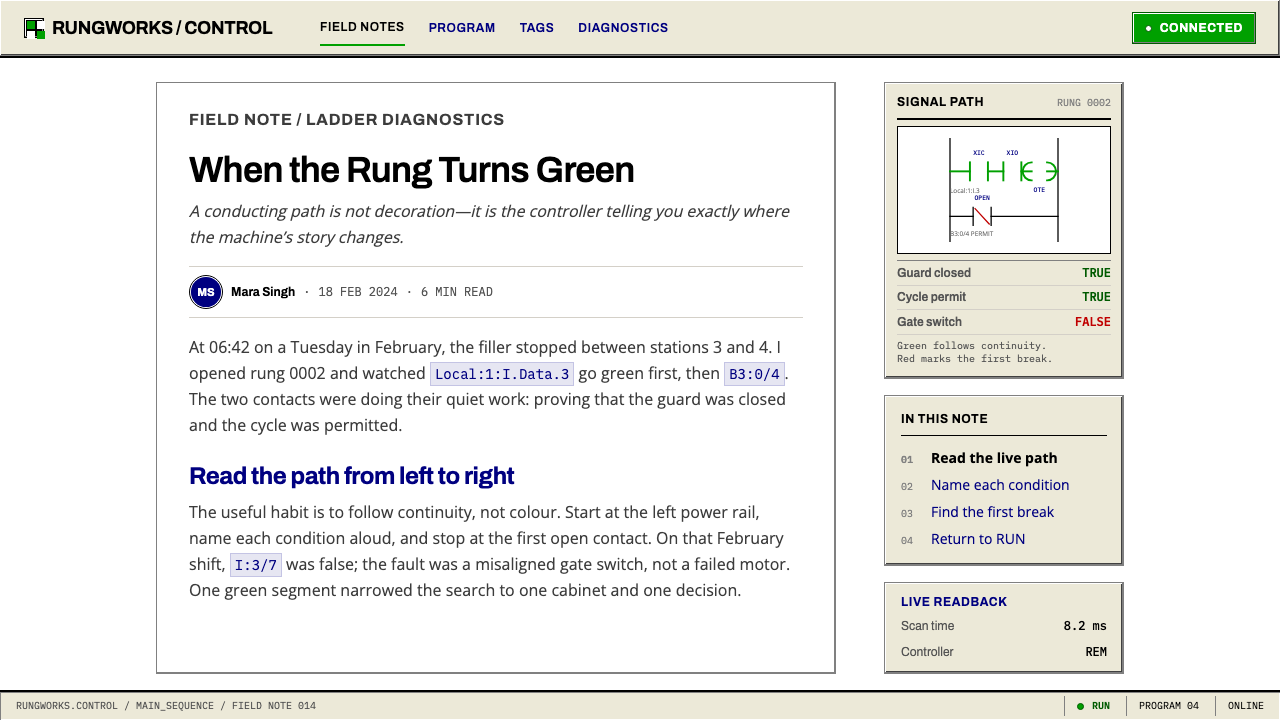Click the Rungworks logo icon
The width and height of the screenshot is (1280, 720).
(34, 28)
